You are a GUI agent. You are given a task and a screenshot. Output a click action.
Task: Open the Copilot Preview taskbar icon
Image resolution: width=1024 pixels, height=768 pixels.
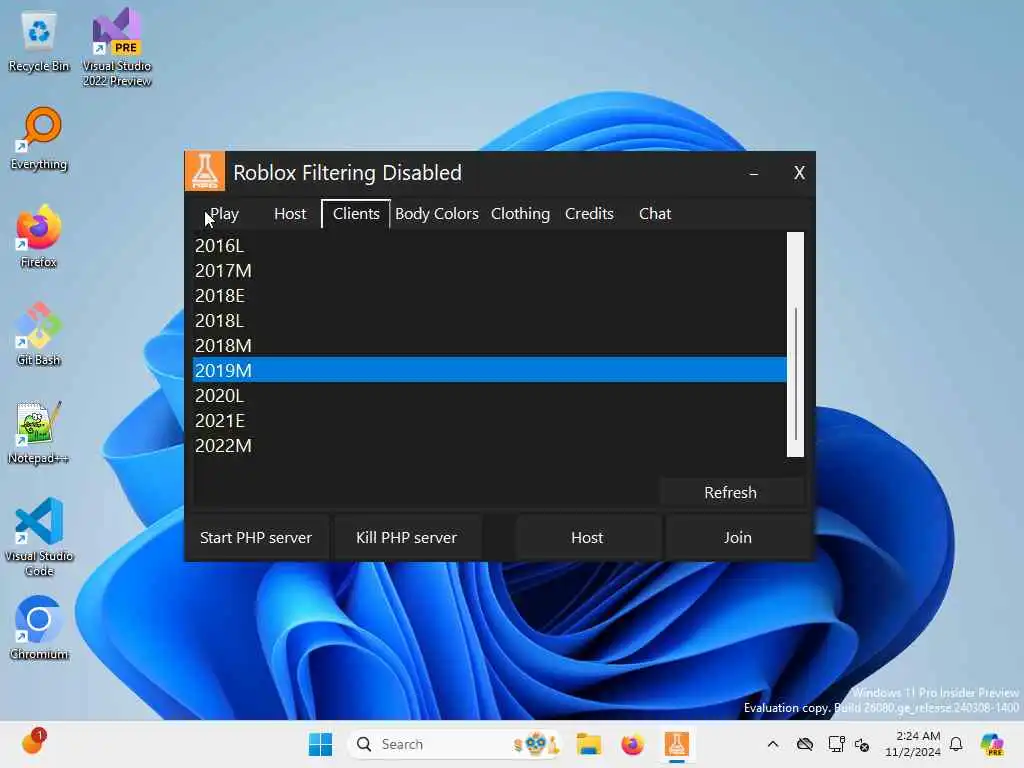993,744
